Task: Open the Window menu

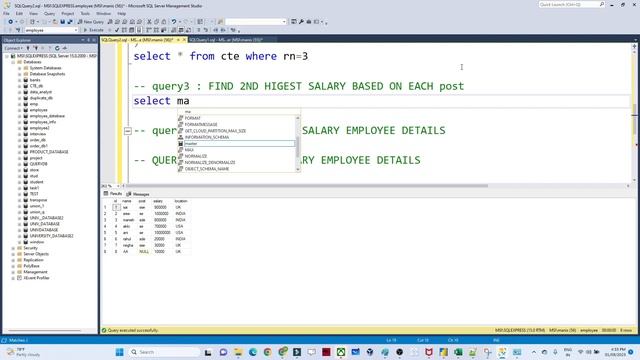Action: (x=104, y=13)
